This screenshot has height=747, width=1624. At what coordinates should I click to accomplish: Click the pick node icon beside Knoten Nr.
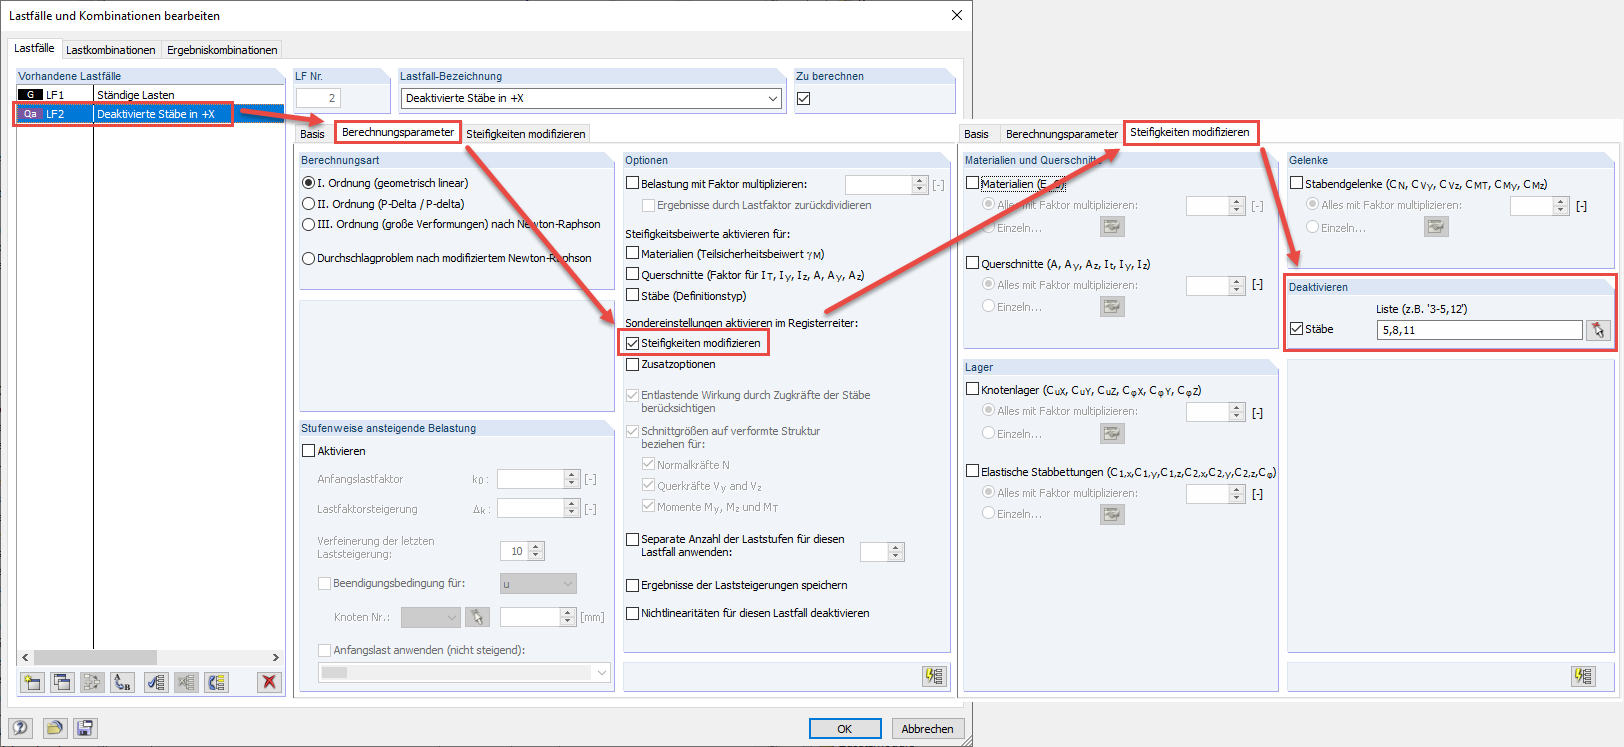(477, 617)
